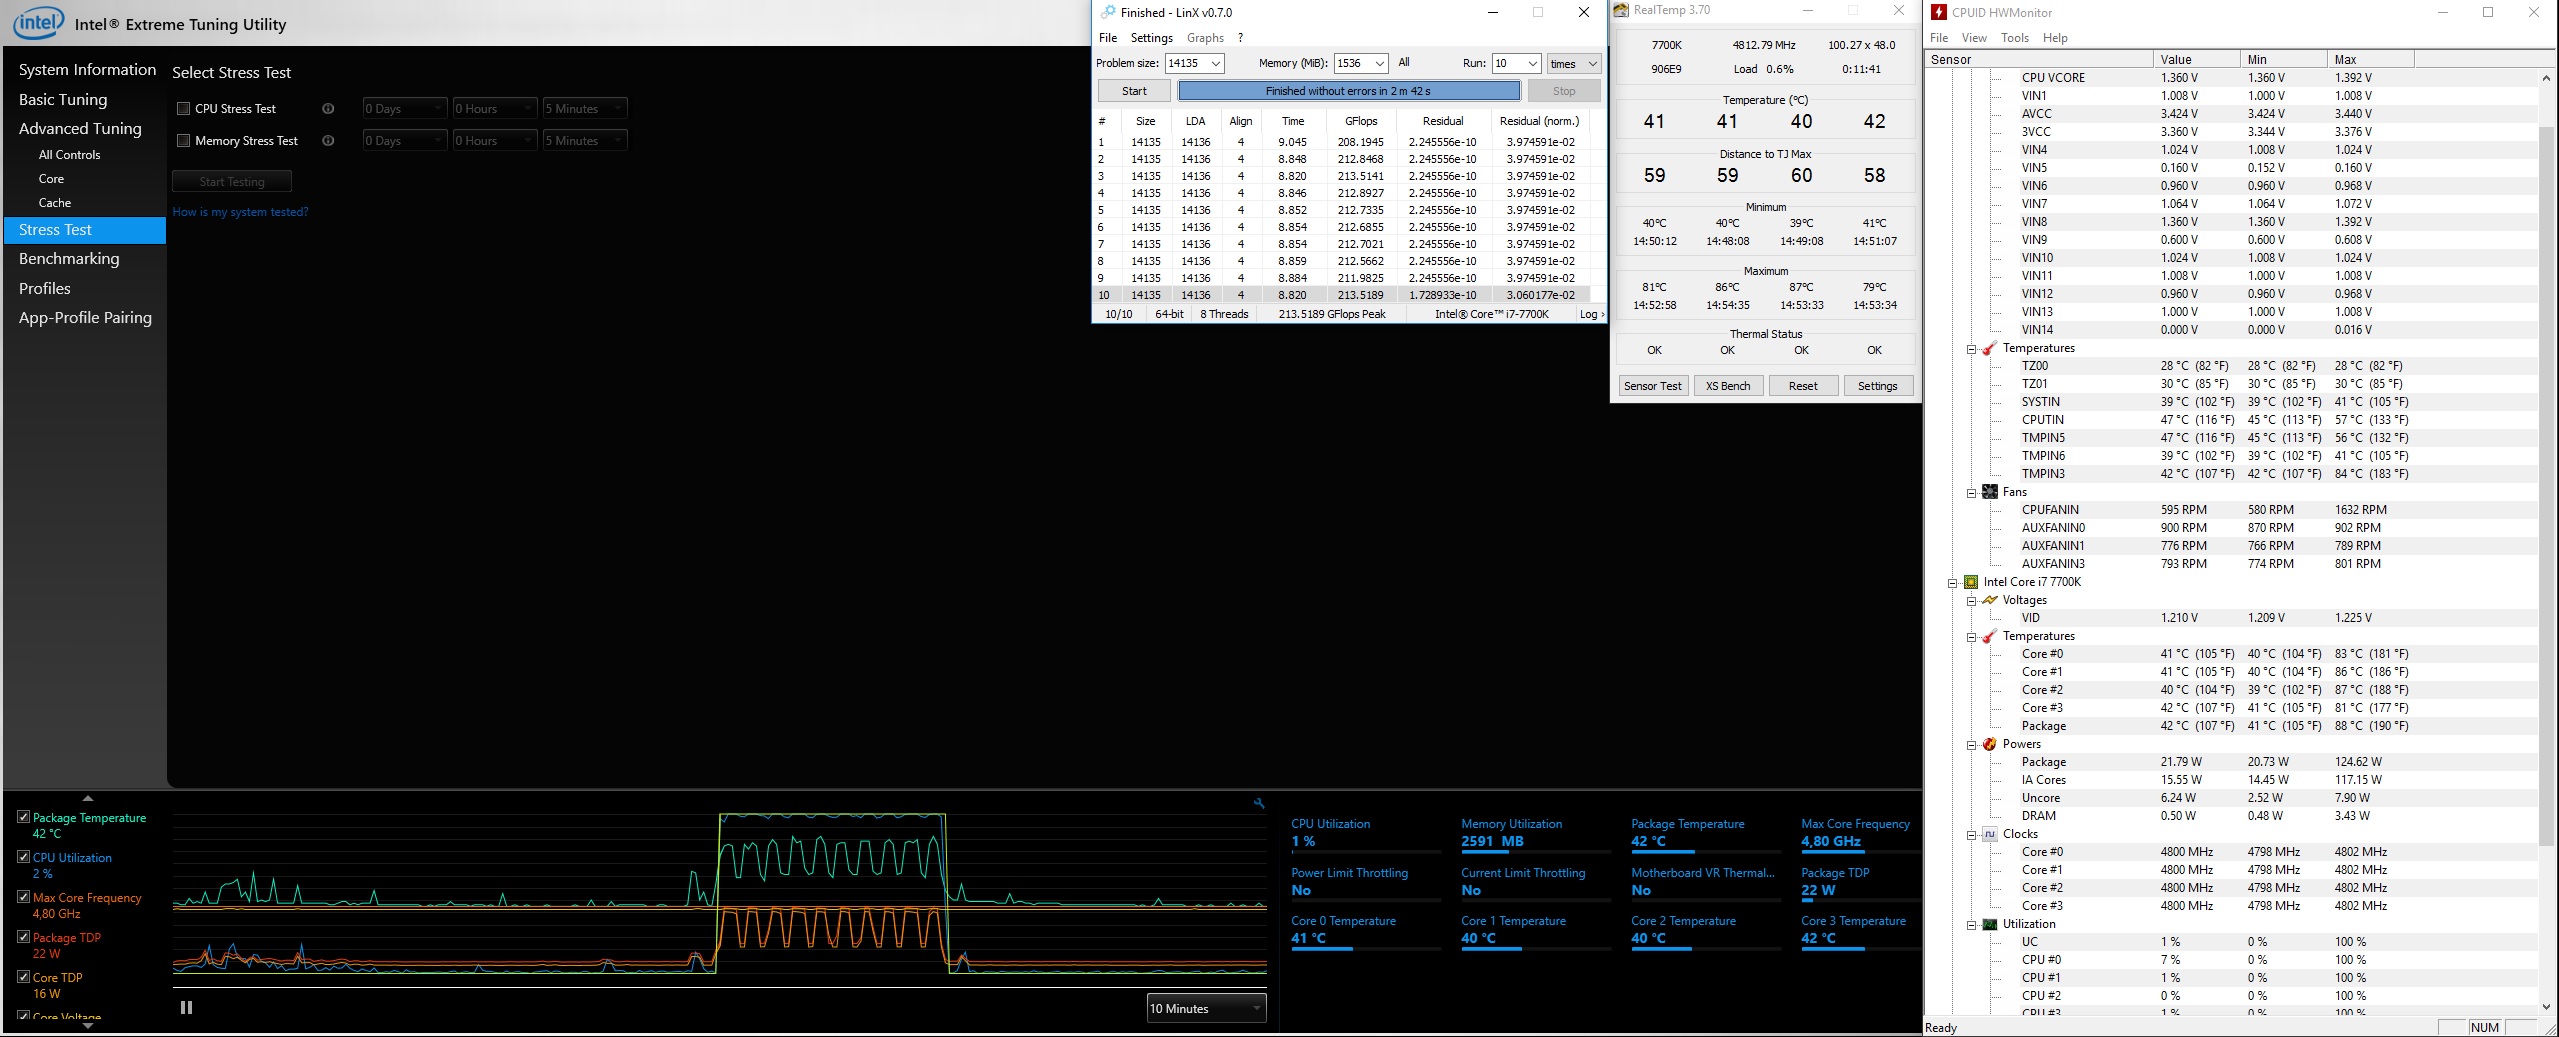The height and width of the screenshot is (1037, 2559).
Task: Open the LinX Run count dropdown
Action: click(1516, 63)
